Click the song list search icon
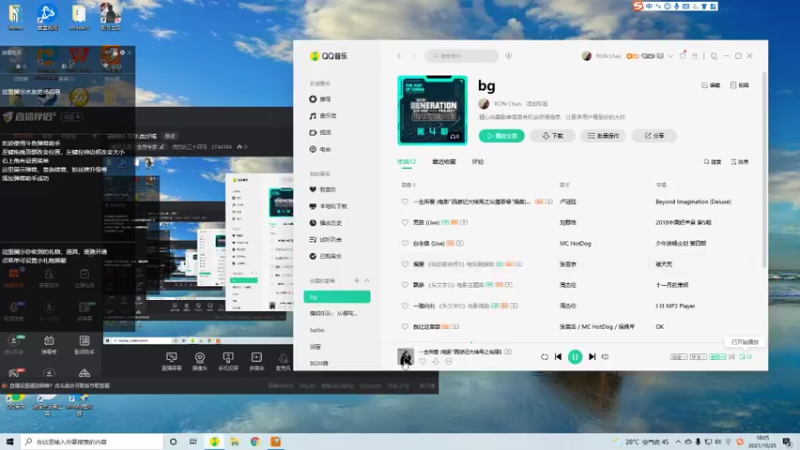 pos(712,162)
